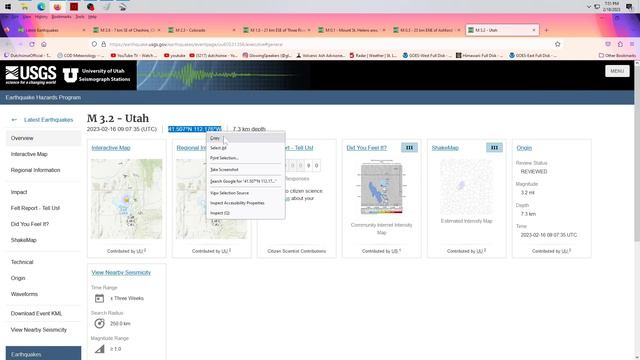Click shield tracking protection icon in address bar

[x=94, y=44]
